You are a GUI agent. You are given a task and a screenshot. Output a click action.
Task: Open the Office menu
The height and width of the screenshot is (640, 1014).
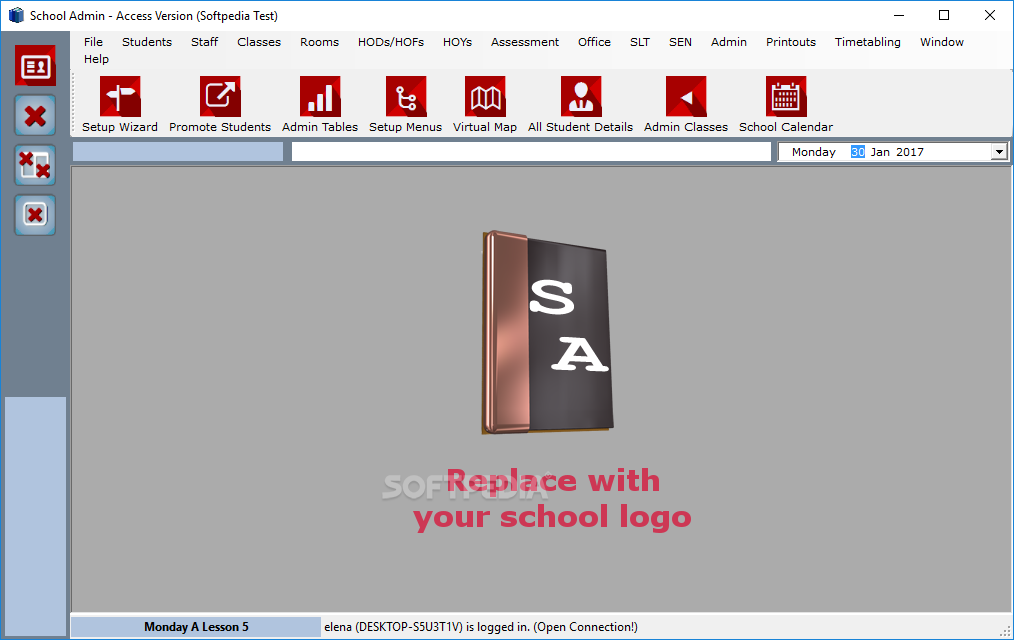(594, 42)
